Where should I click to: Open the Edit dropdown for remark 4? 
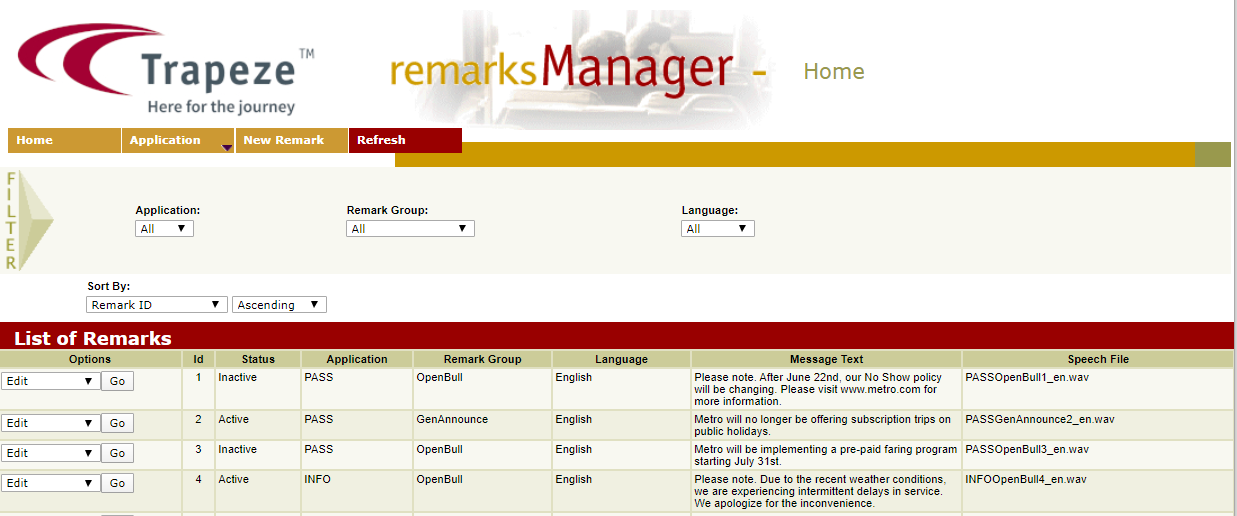click(x=50, y=483)
